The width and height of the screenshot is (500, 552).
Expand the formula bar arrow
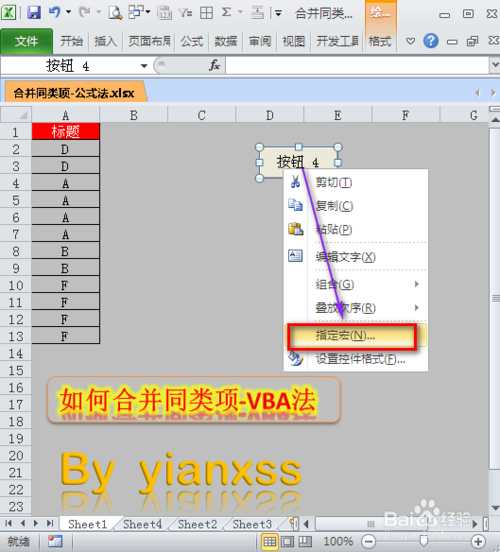495,65
